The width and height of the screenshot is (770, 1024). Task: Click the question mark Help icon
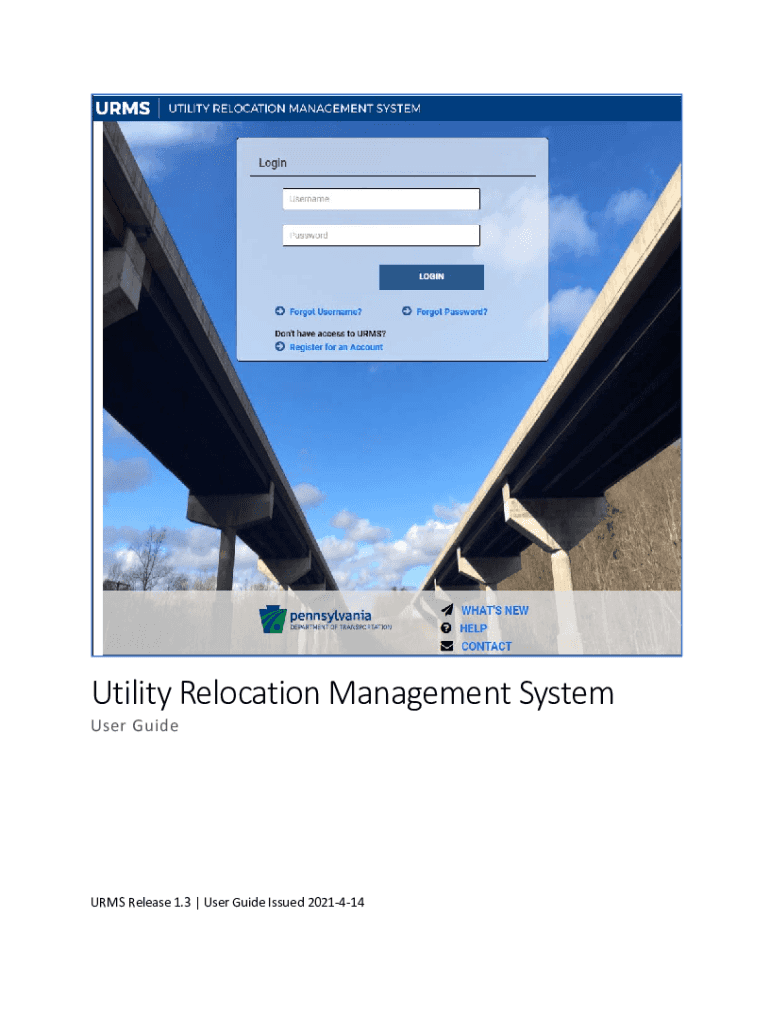(x=447, y=628)
